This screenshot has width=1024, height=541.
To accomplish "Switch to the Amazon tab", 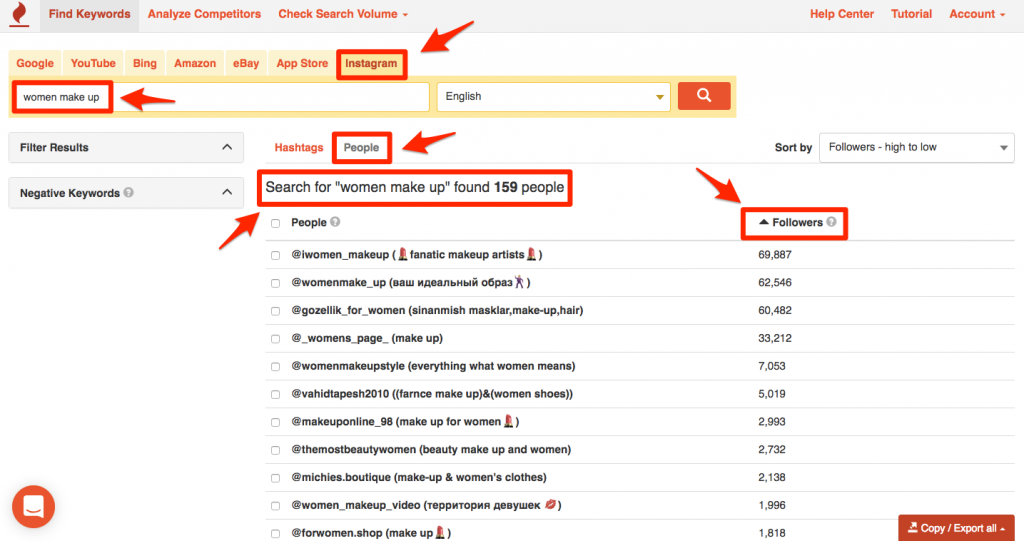I will pyautogui.click(x=195, y=63).
